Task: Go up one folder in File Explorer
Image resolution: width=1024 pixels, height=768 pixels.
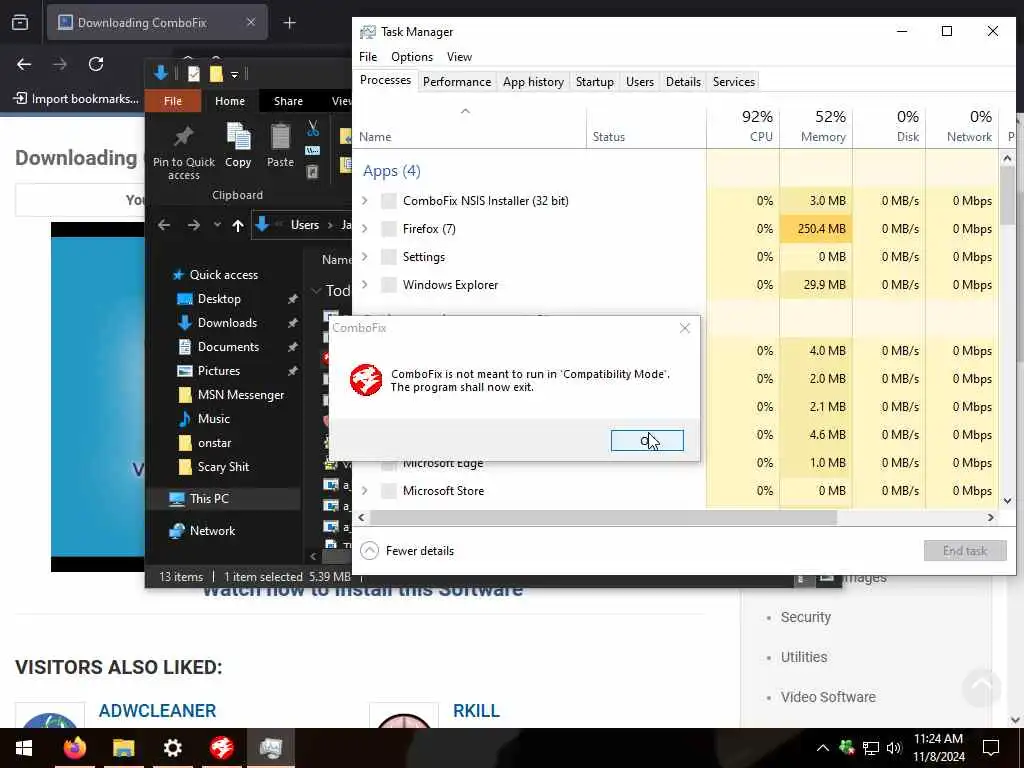Action: (238, 225)
